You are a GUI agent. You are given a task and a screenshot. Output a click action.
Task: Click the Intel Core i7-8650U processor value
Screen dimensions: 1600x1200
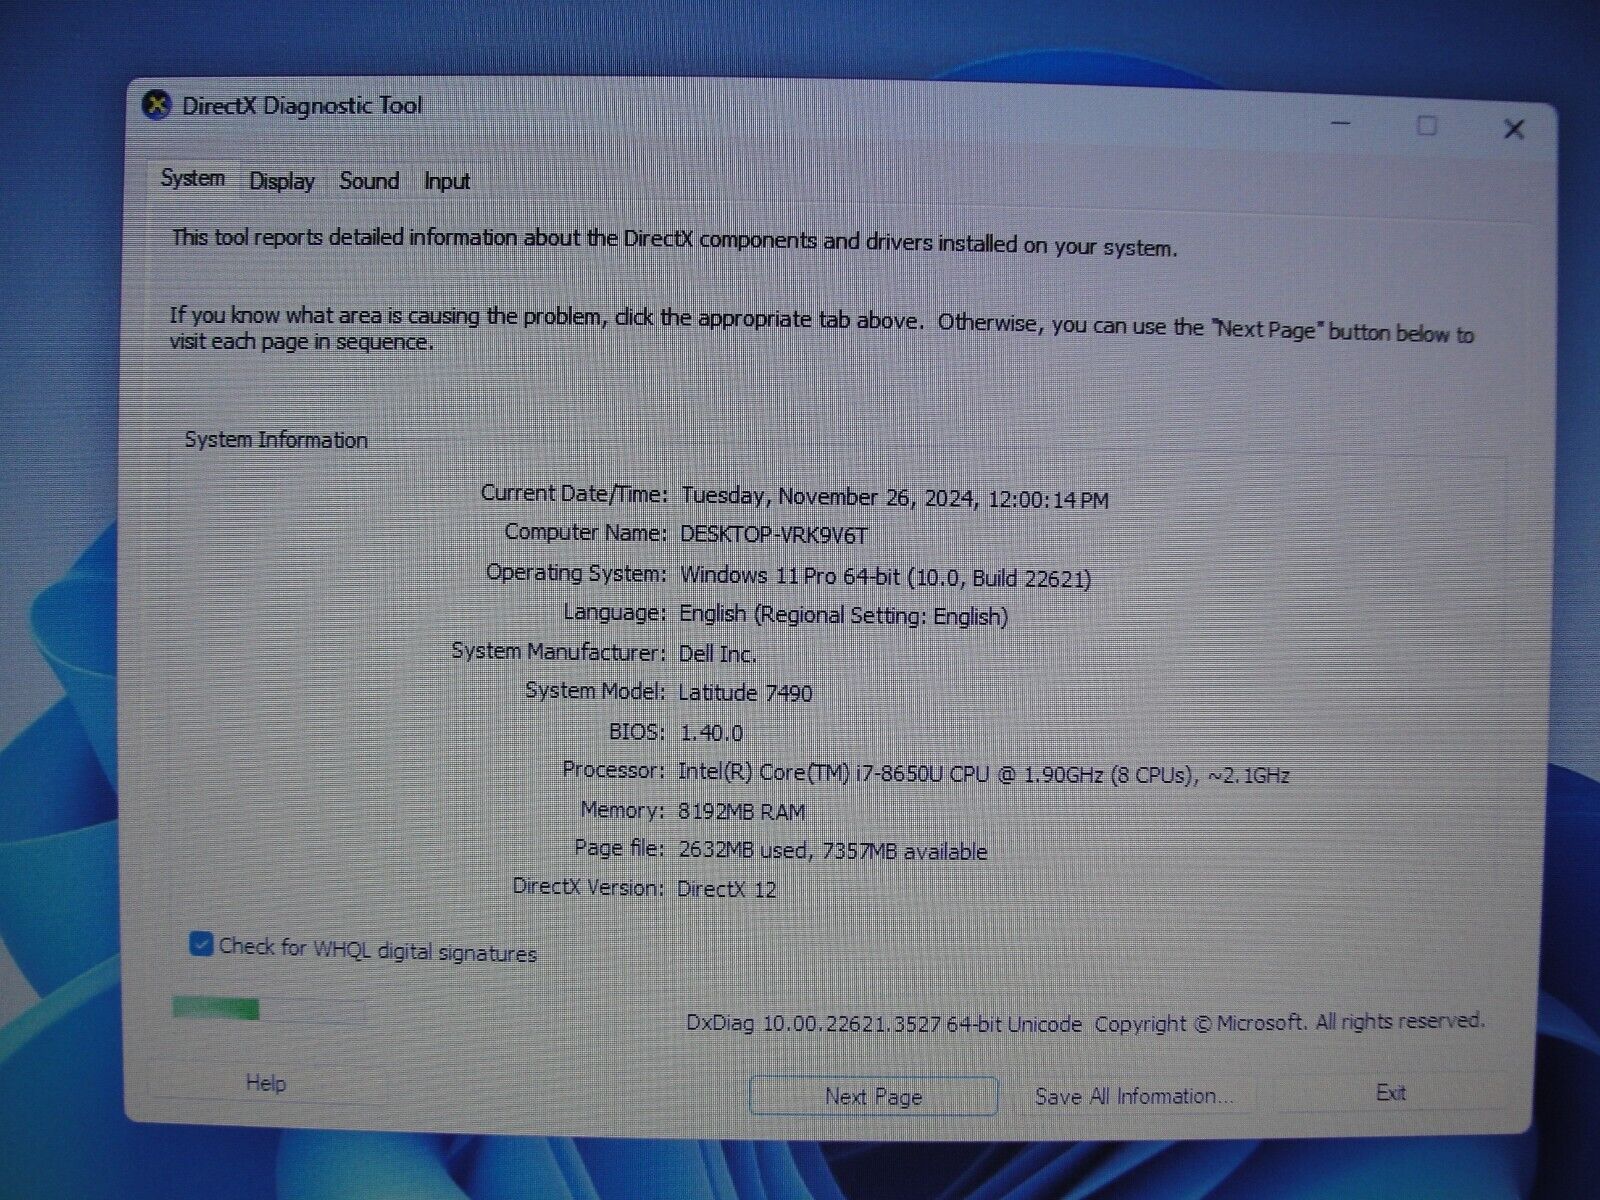(x=984, y=773)
